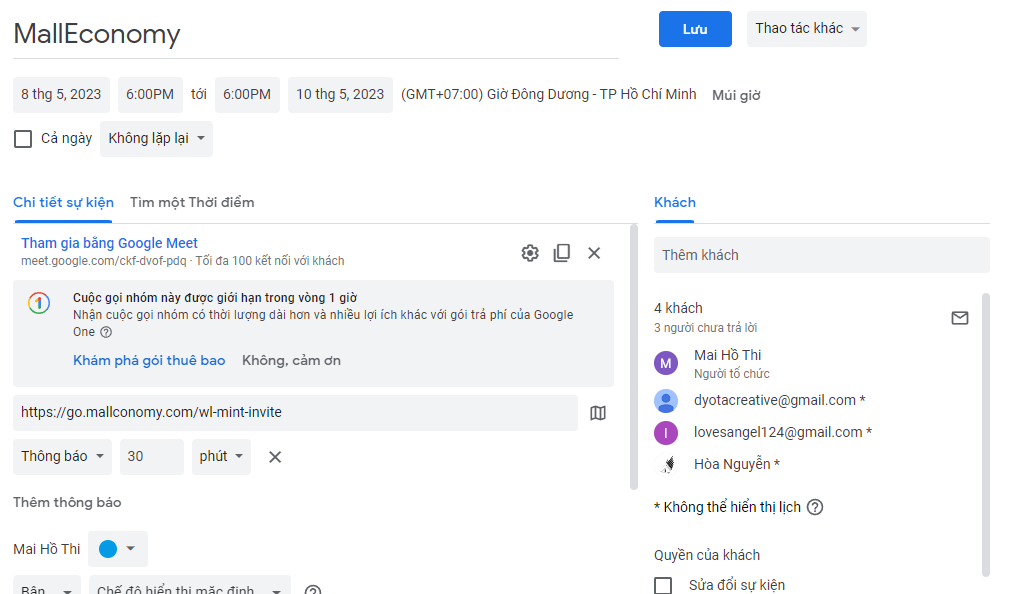Screen dimensions: 1016x594
Task: Select guest 'dyotacreative@gmail.com *'
Action: pos(779,401)
